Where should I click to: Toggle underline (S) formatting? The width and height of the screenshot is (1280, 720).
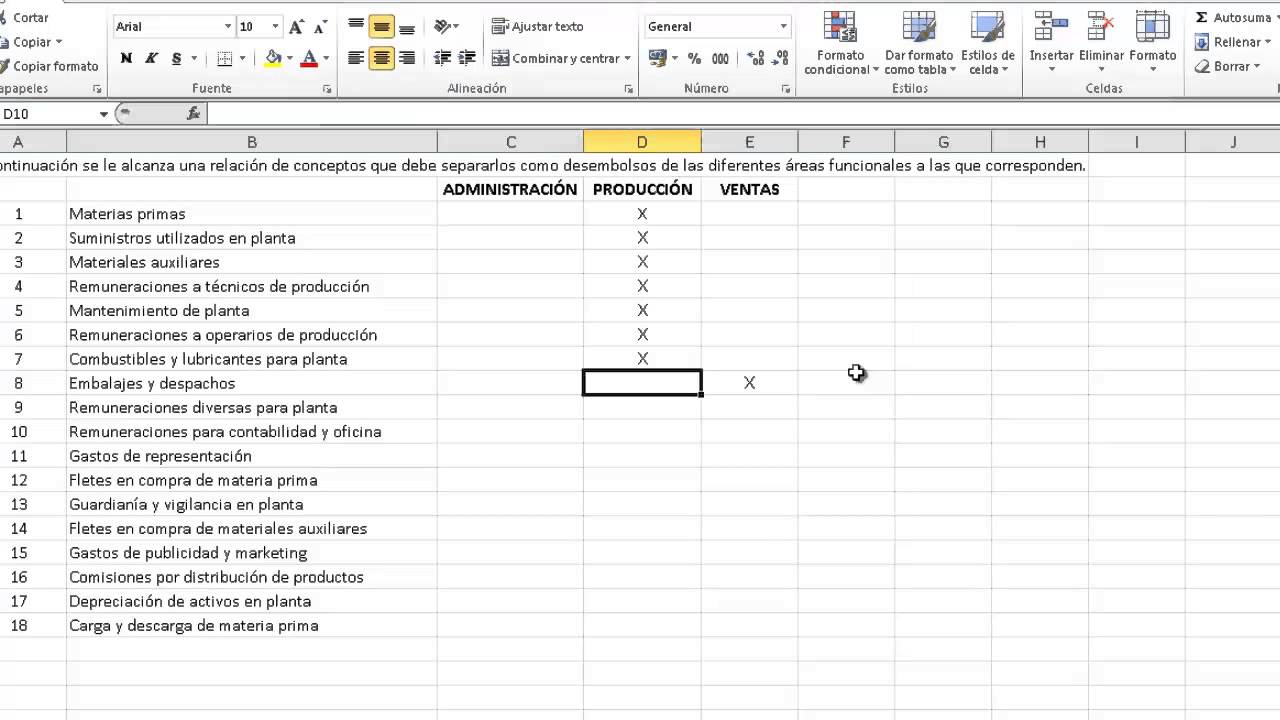point(177,59)
